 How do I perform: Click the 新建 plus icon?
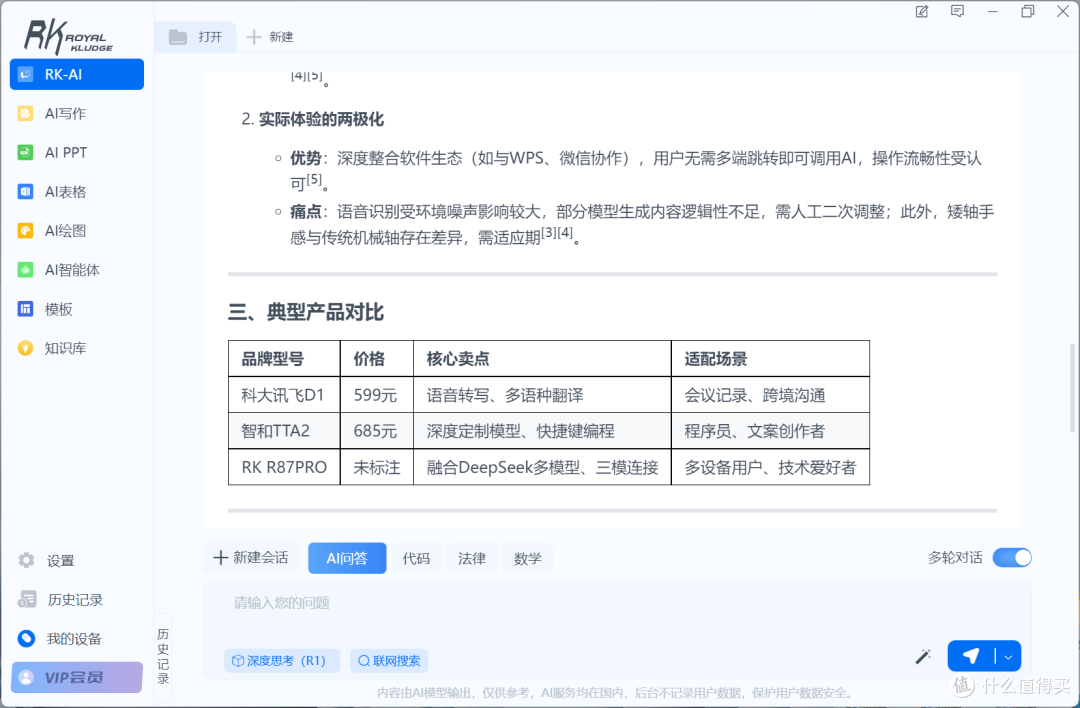(253, 37)
